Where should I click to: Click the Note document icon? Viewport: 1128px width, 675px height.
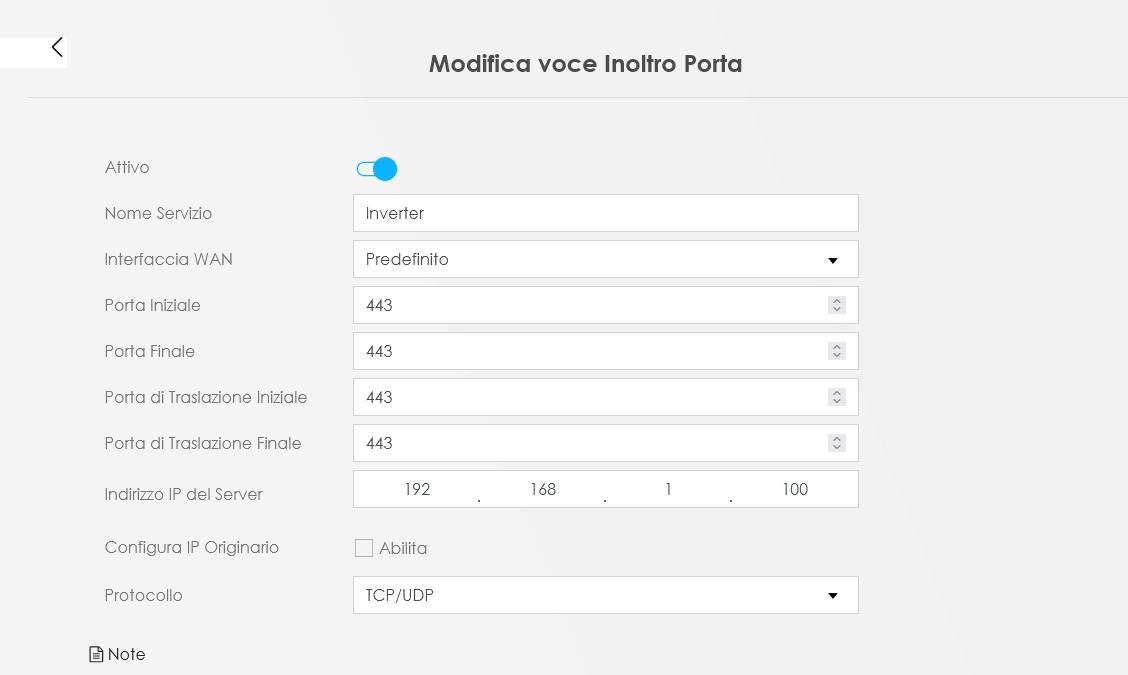[96, 654]
